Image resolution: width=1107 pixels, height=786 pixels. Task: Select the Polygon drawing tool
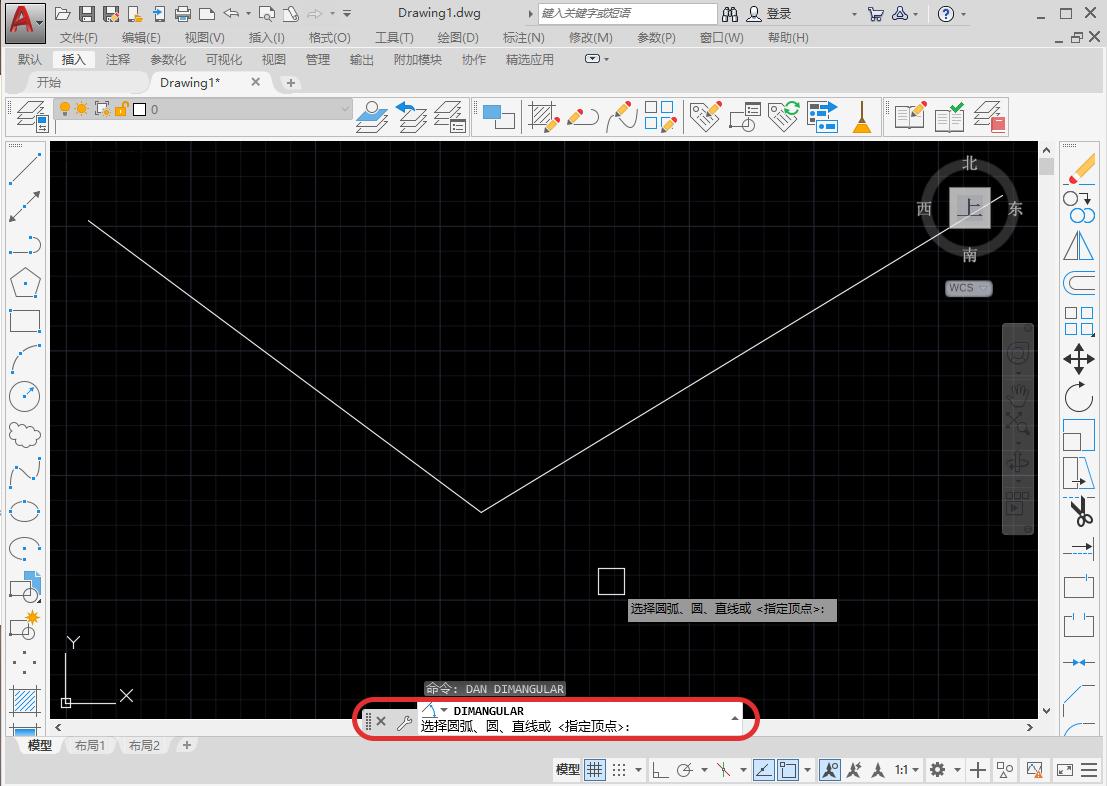pyautogui.click(x=24, y=283)
